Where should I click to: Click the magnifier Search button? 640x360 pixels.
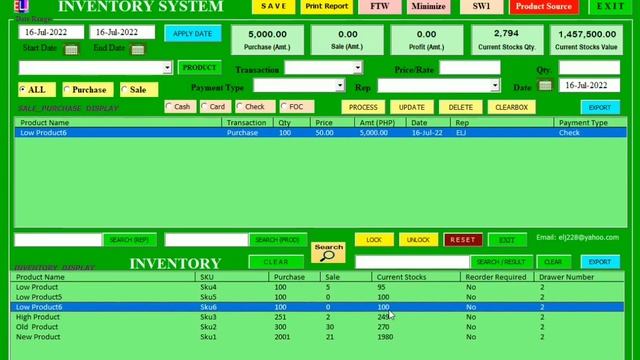click(x=328, y=253)
